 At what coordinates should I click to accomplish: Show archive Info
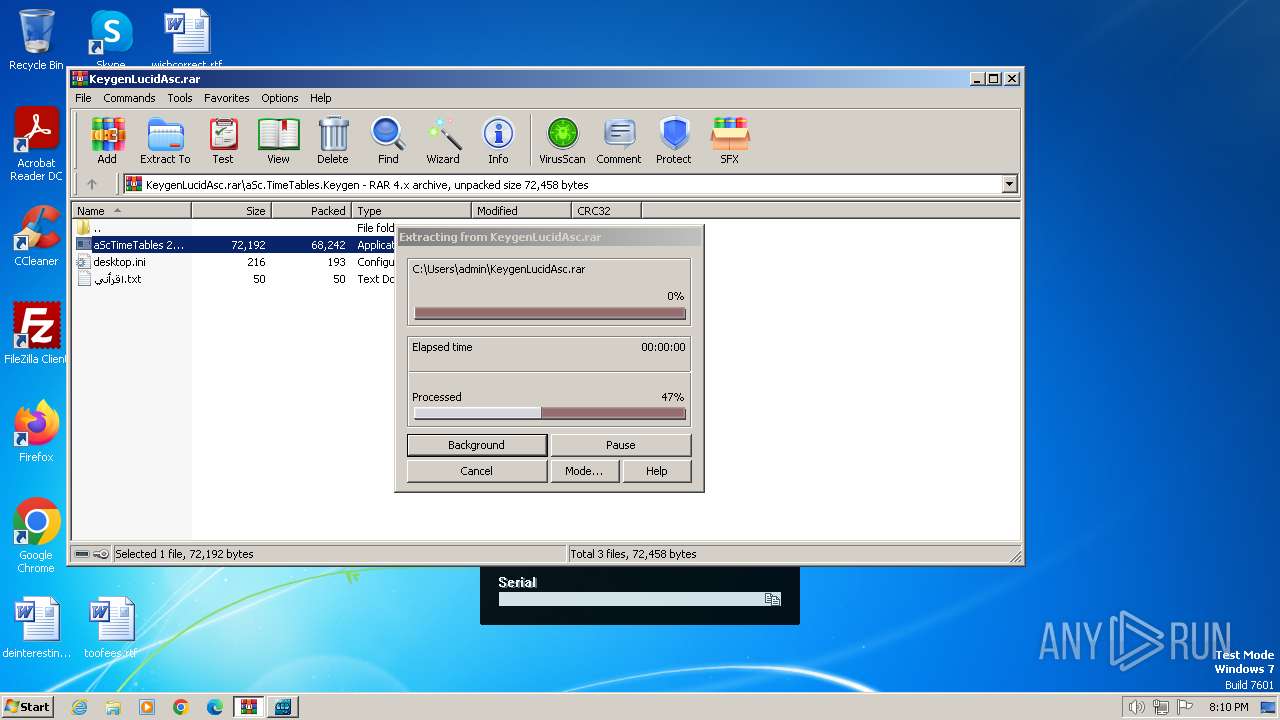(498, 141)
